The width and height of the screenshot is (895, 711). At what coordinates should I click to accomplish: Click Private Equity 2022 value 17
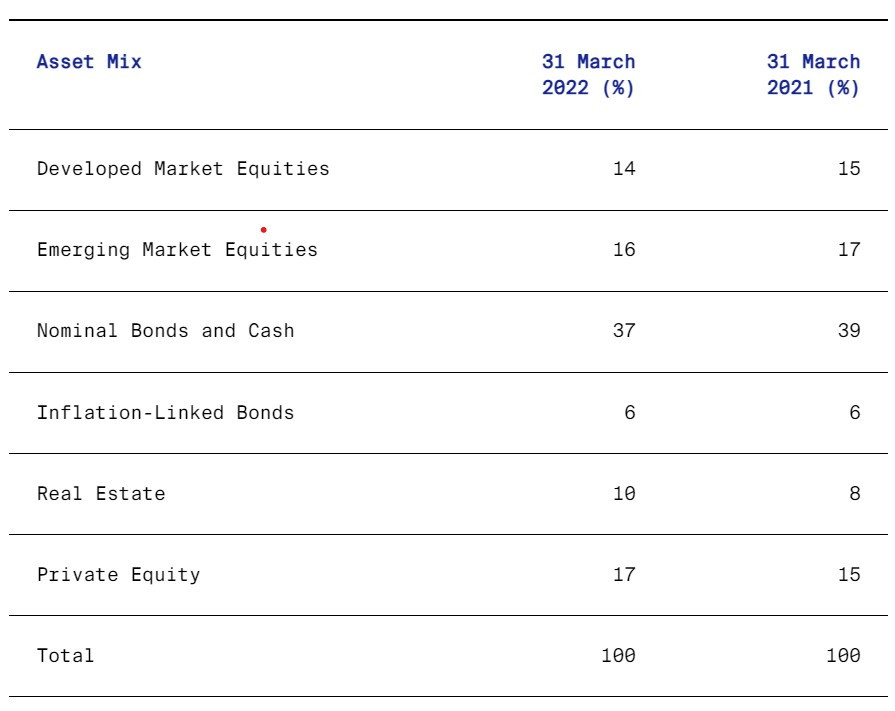pos(624,574)
